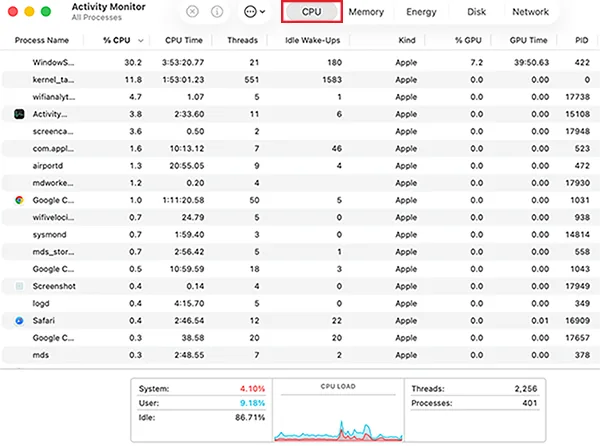Open the Energy tab
Viewport: 600px width, 446px height.
click(421, 12)
